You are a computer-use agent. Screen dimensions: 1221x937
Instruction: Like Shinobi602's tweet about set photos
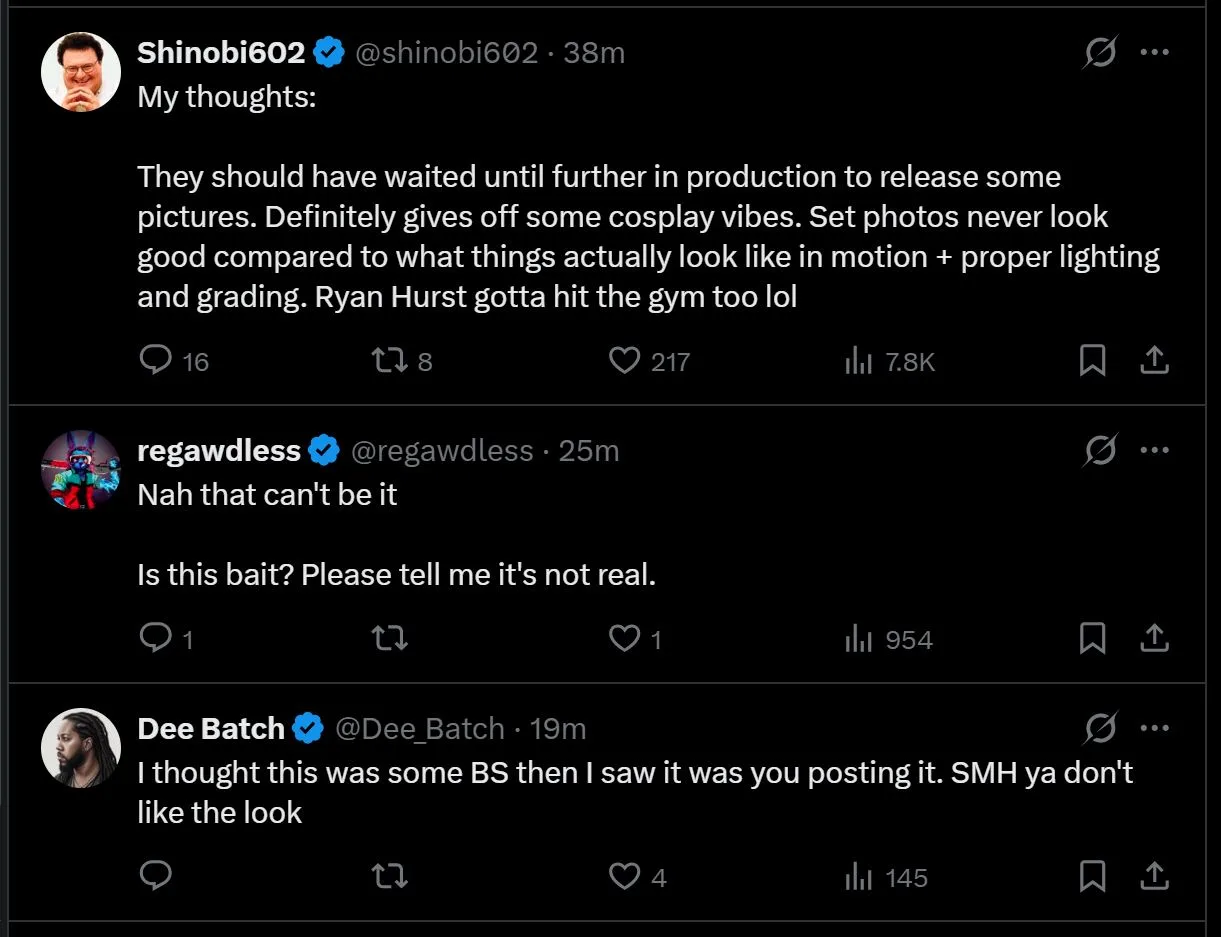(x=624, y=361)
